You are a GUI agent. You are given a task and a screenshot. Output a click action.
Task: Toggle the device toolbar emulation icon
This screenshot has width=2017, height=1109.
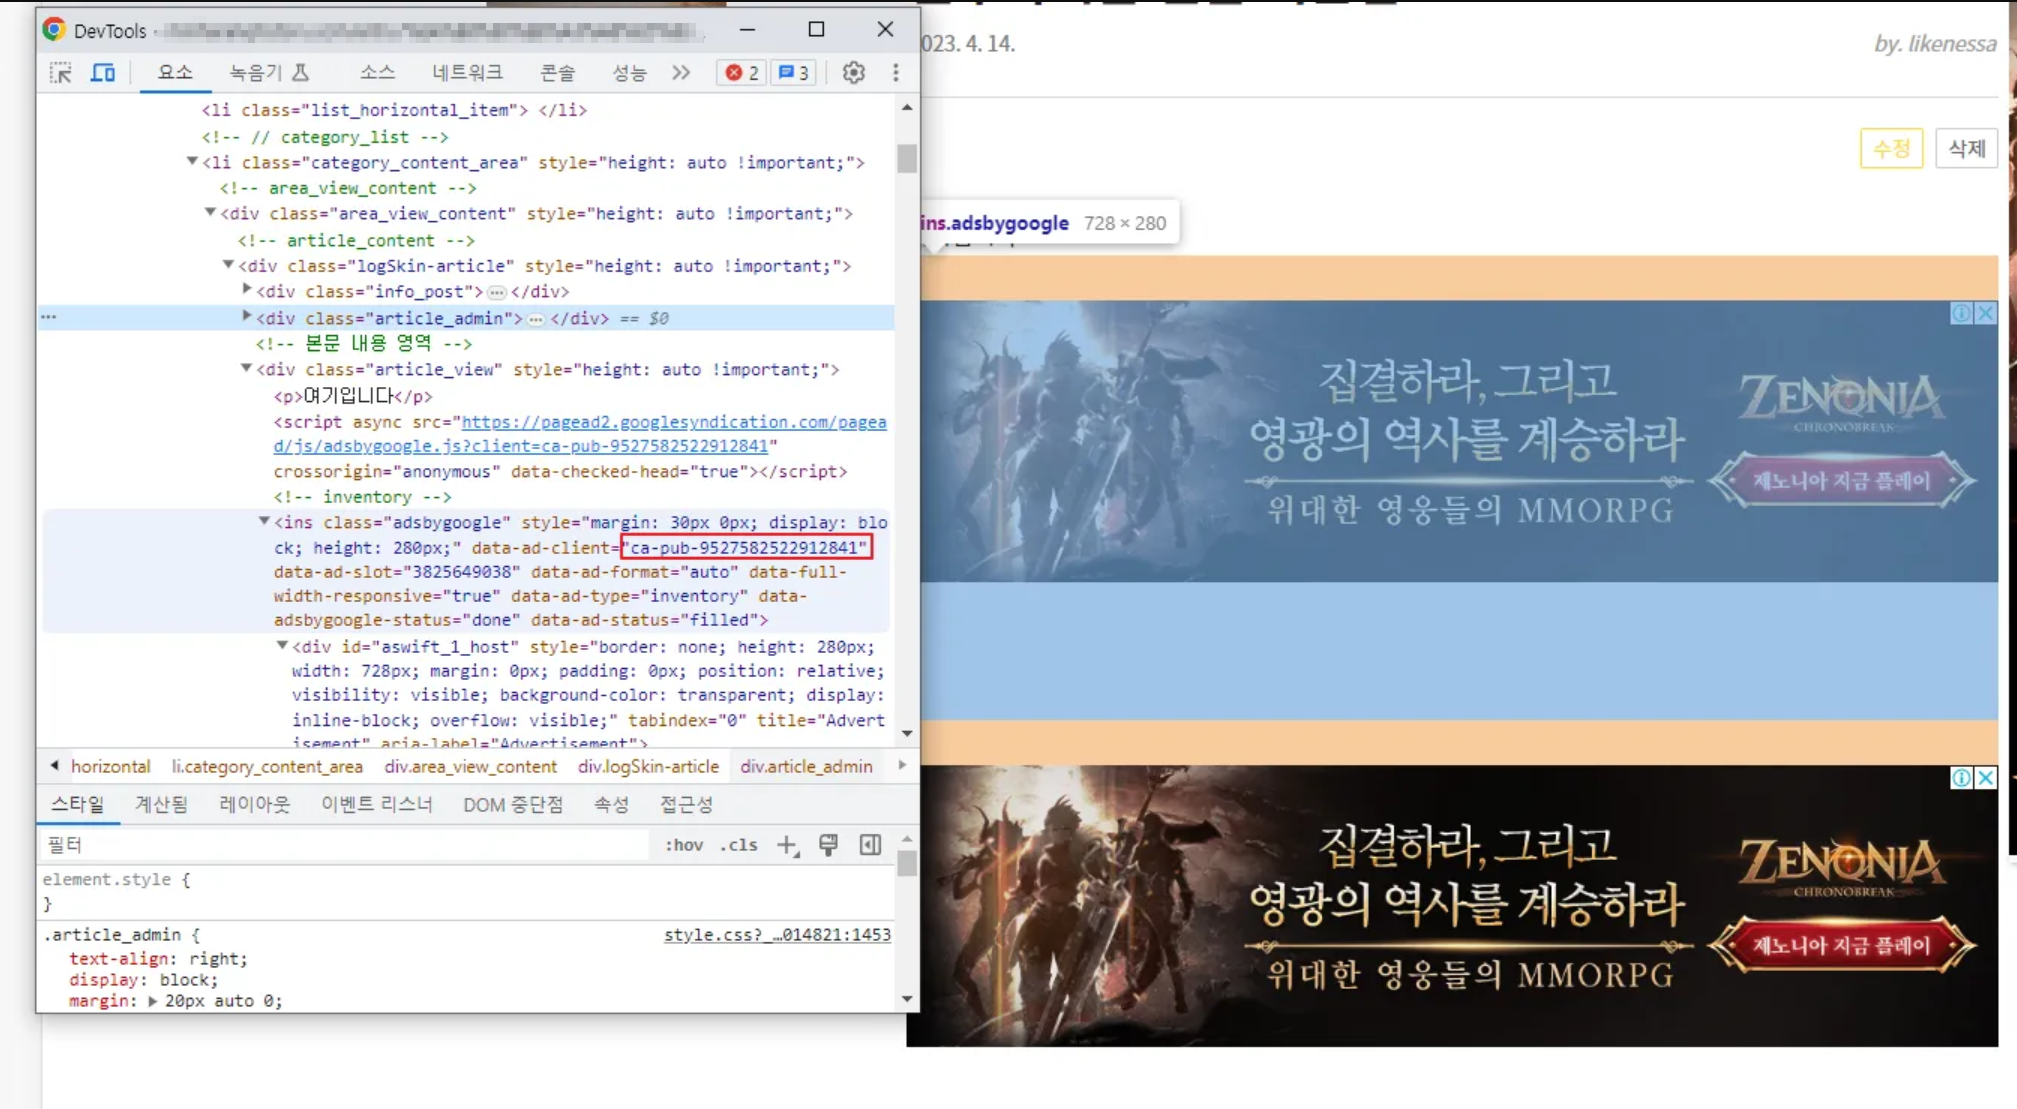102,72
